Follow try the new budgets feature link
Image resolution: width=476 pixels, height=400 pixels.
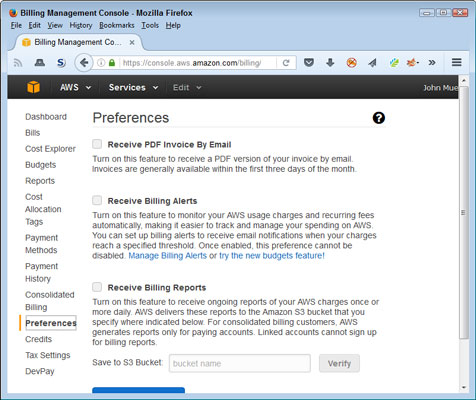tap(272, 256)
